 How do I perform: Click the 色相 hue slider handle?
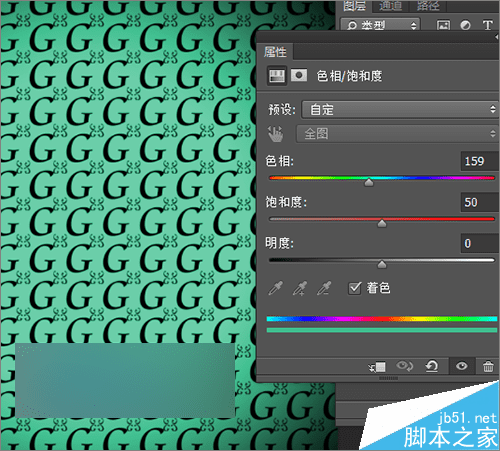point(369,183)
